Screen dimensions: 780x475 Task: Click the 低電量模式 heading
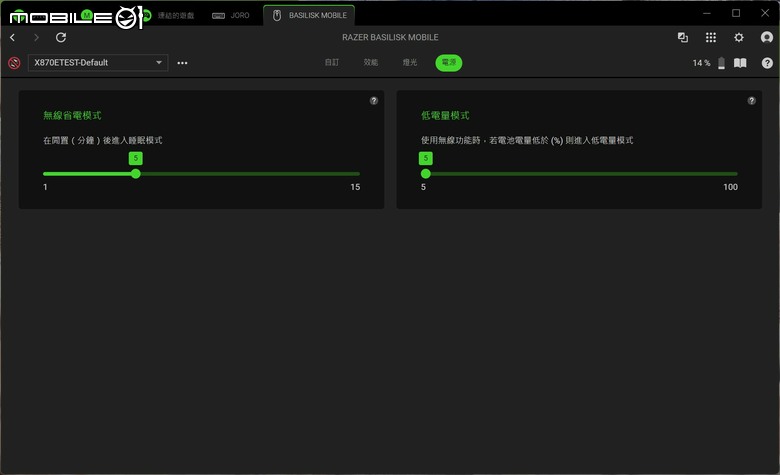pos(445,115)
